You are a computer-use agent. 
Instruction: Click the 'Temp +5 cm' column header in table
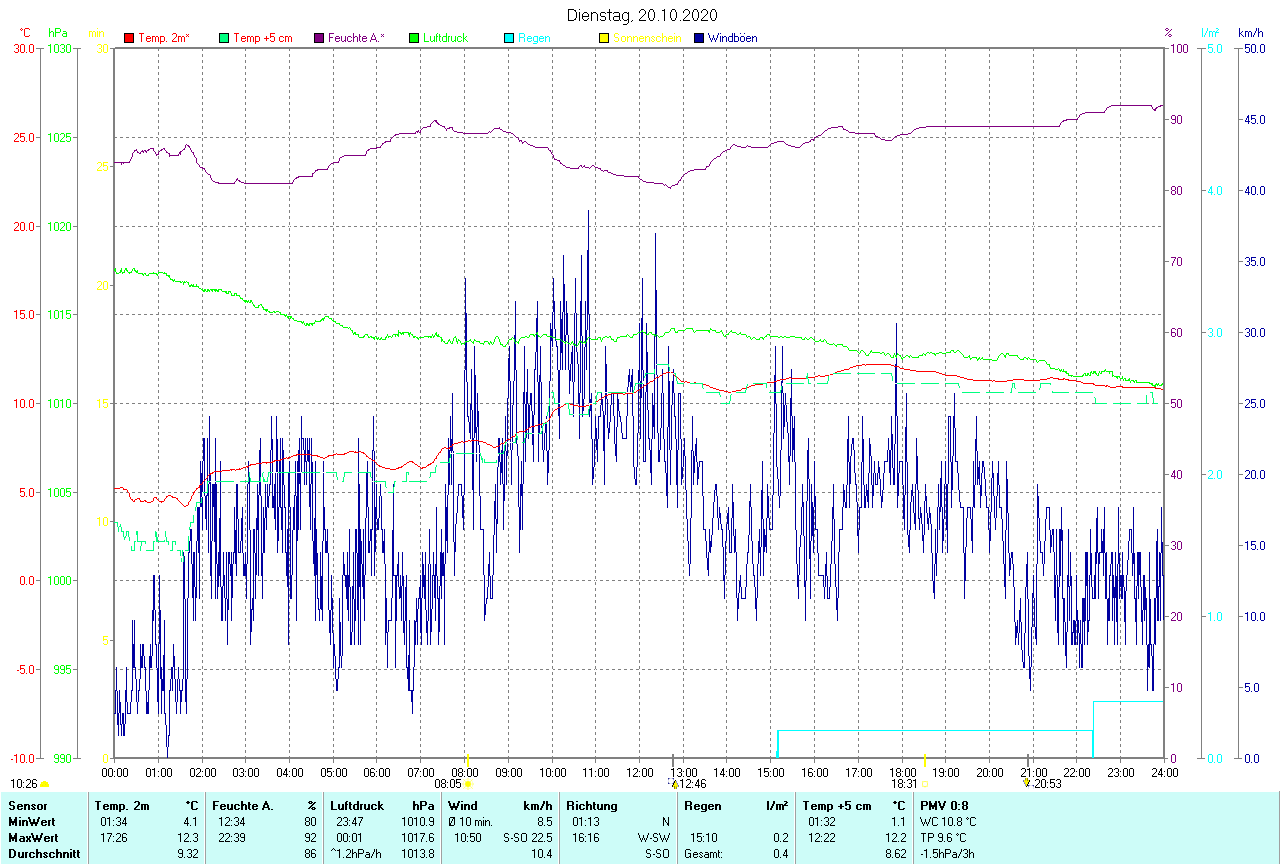pos(837,806)
